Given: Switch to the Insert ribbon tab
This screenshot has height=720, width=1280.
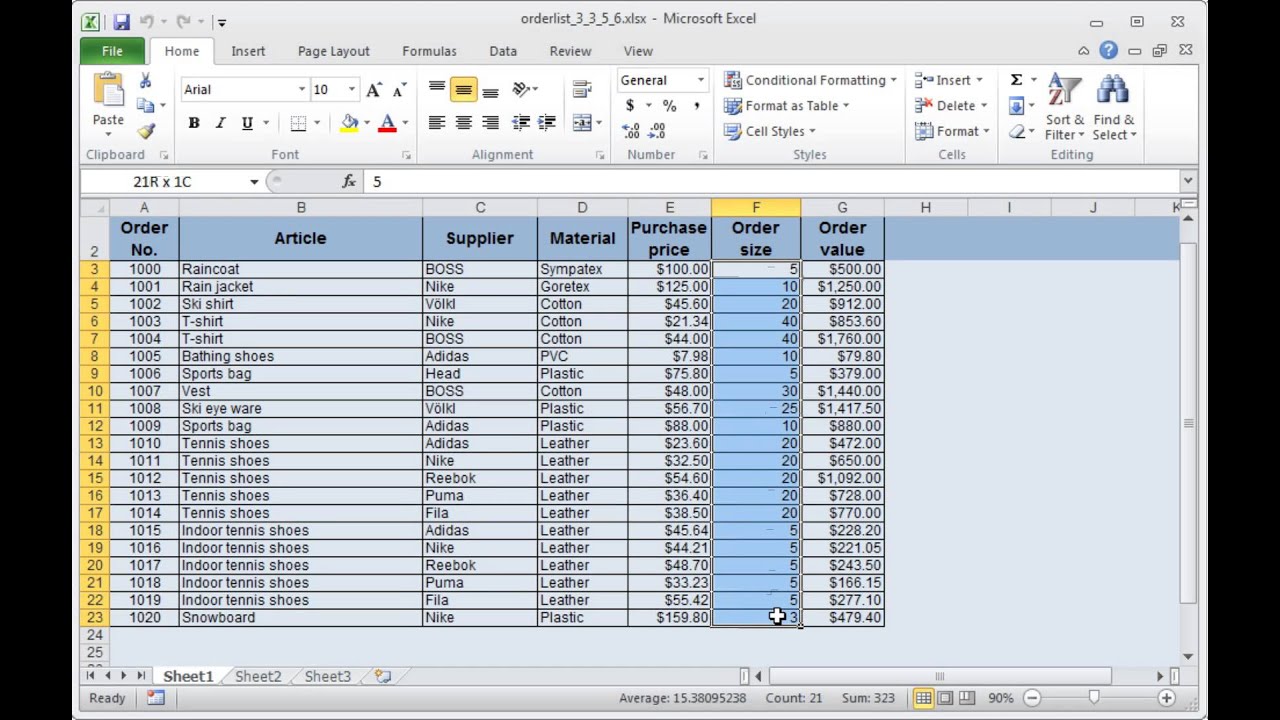Looking at the screenshot, I should pos(248,51).
